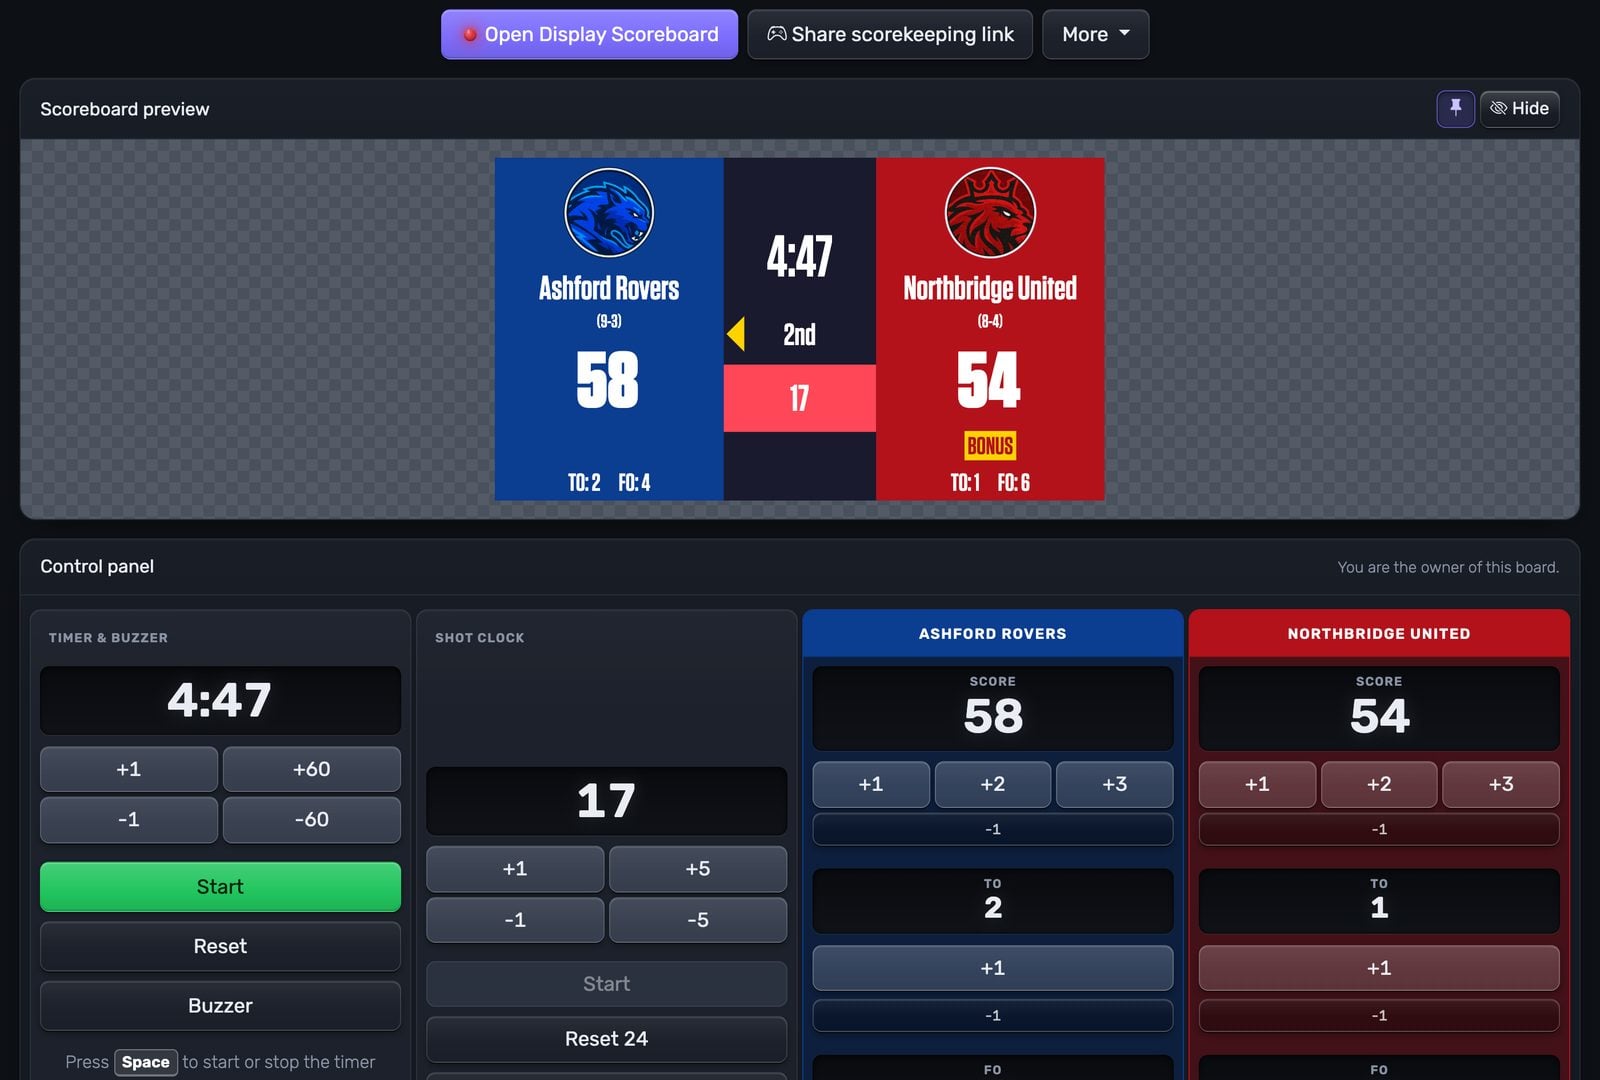Click the shot clock 17 display in control panel
Screen dimensions: 1600x1080
click(607, 801)
